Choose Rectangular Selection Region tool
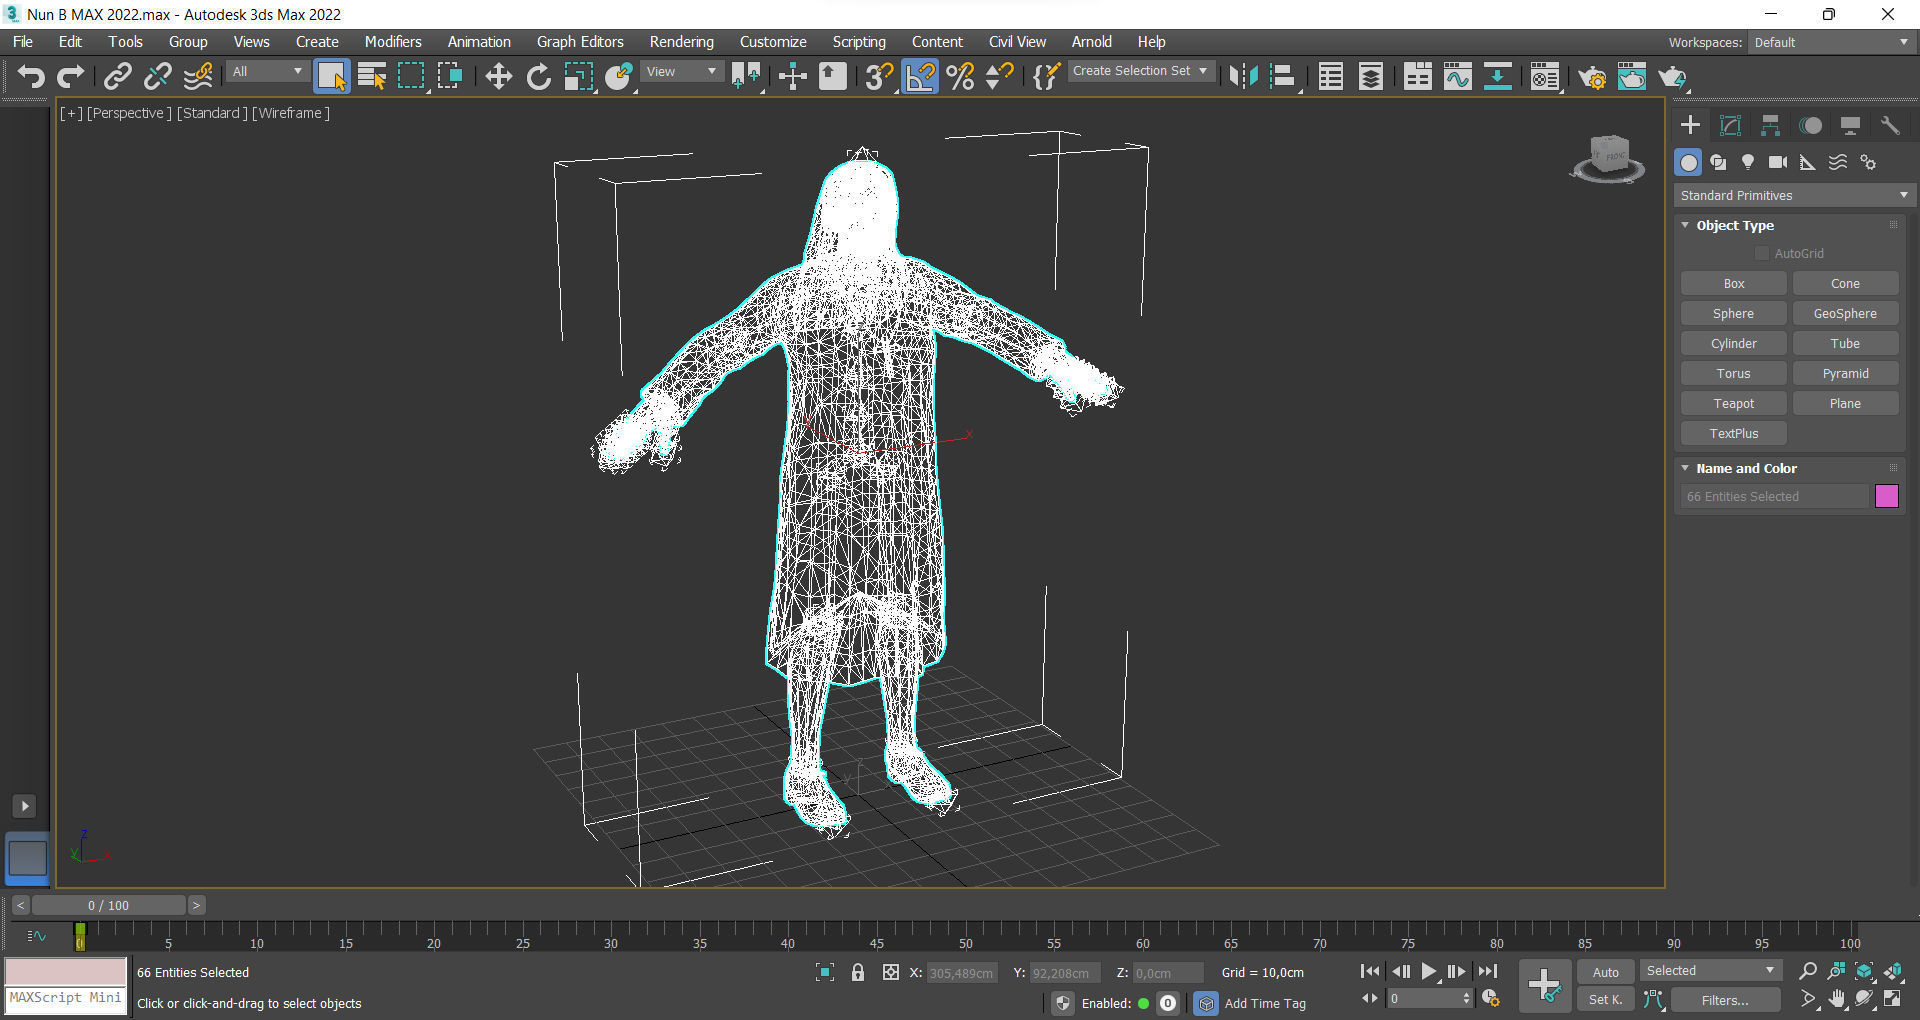 (411, 77)
